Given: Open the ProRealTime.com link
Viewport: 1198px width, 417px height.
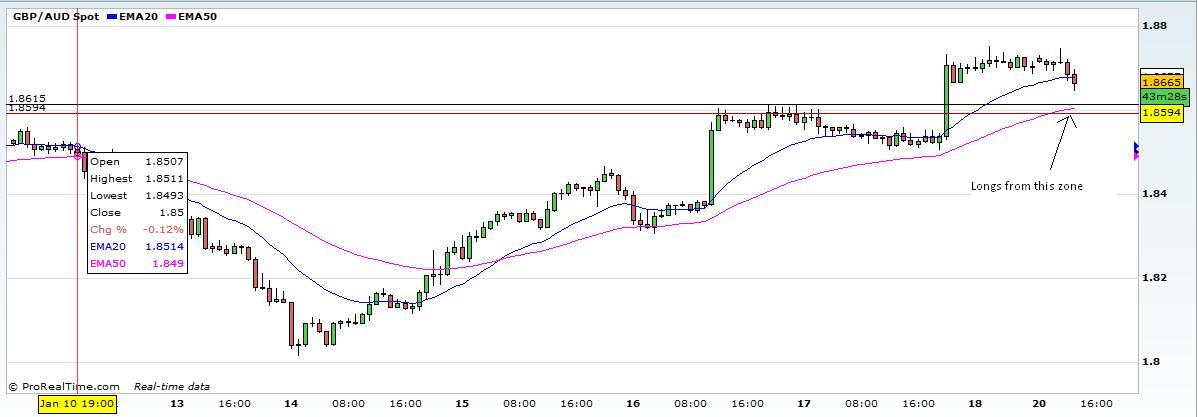Looking at the screenshot, I should (69, 386).
